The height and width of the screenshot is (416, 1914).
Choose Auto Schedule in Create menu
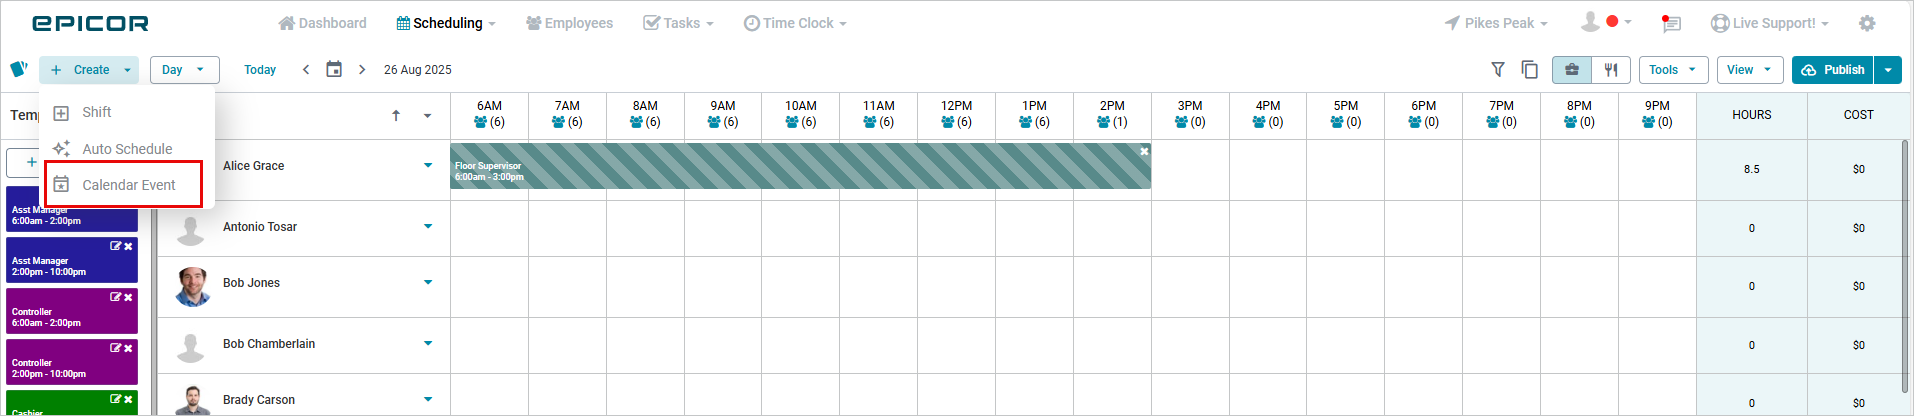click(x=127, y=149)
